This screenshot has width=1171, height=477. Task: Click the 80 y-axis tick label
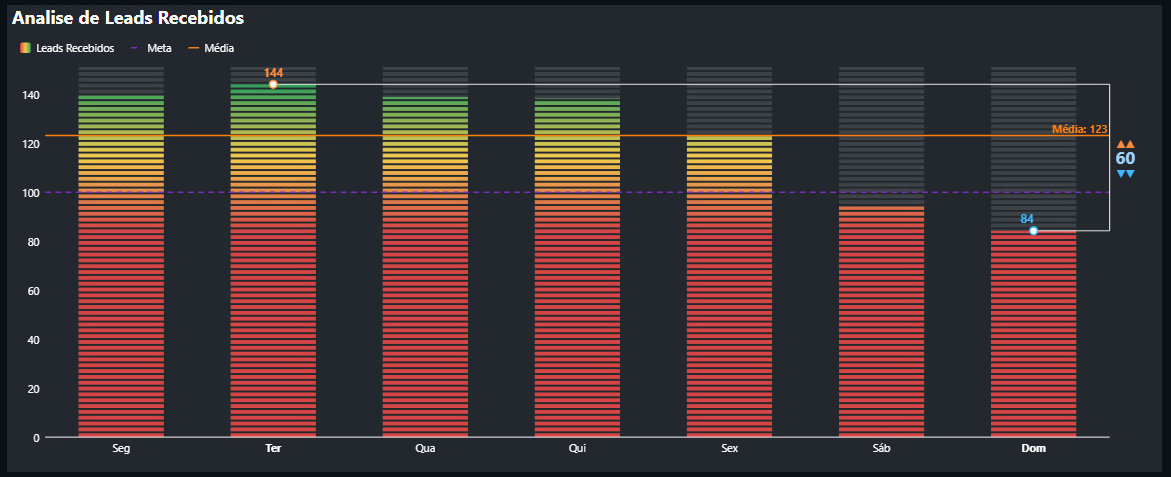[x=34, y=242]
